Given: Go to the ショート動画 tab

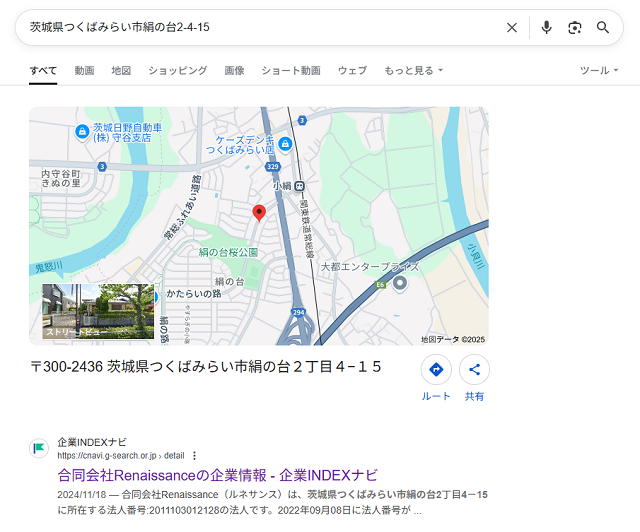Looking at the screenshot, I should tap(291, 71).
